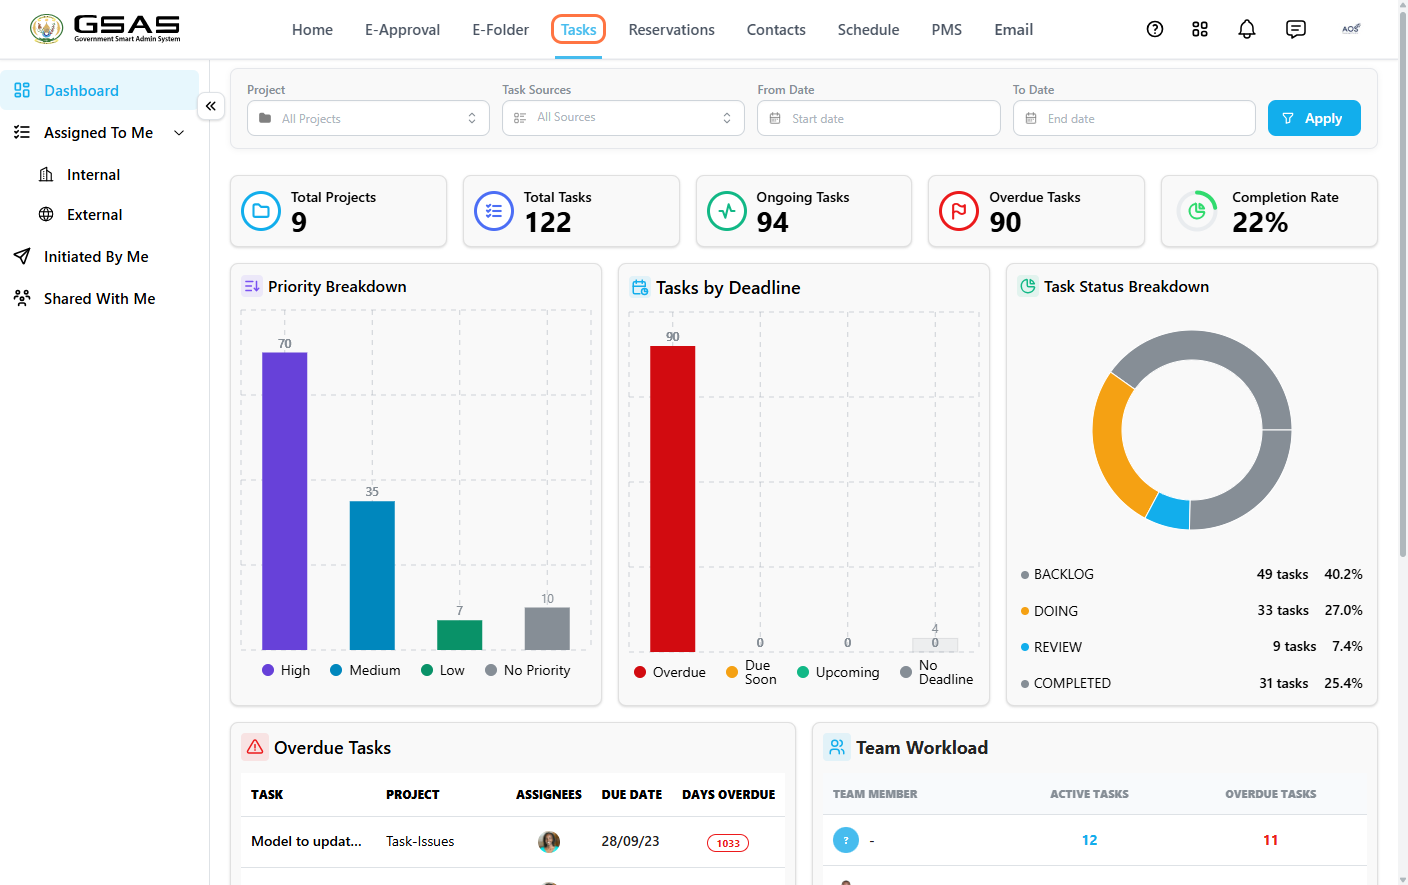Open the External tasks link
1408x885 pixels.
(94, 214)
